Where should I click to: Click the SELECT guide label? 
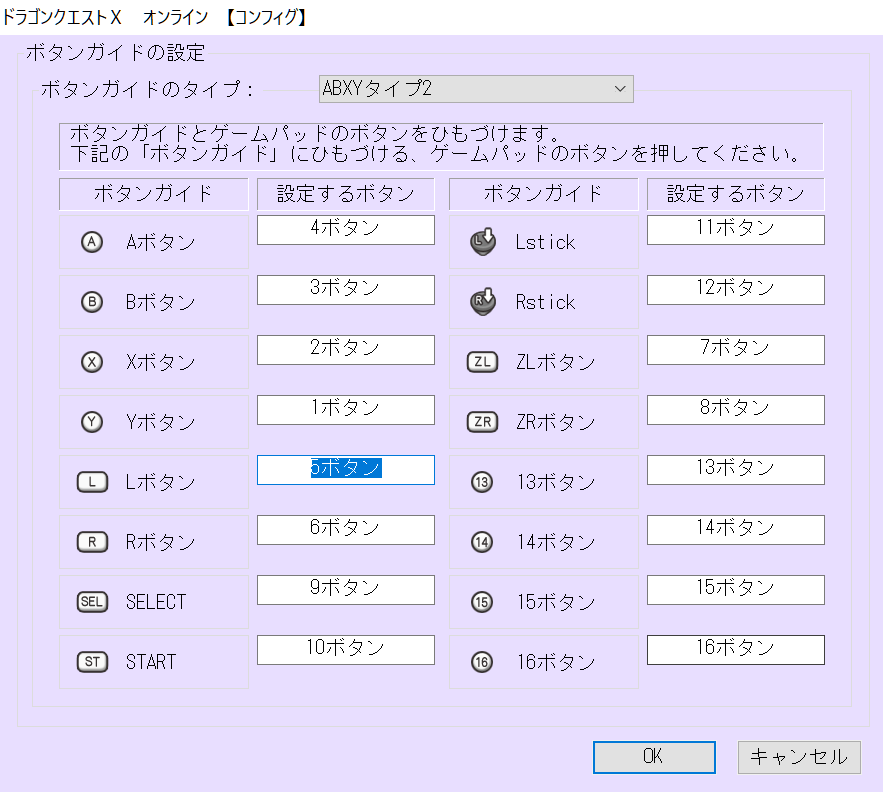click(156, 602)
